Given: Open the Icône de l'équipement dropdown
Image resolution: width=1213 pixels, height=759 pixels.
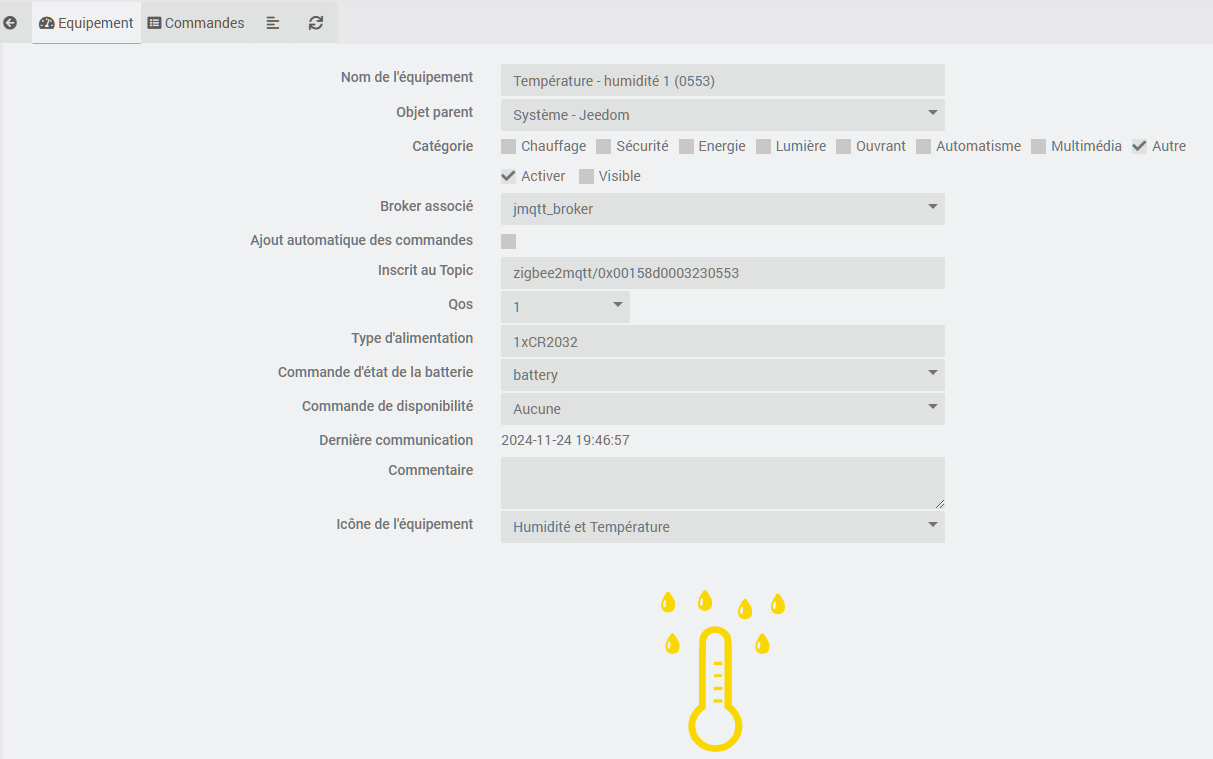Looking at the screenshot, I should pos(722,527).
